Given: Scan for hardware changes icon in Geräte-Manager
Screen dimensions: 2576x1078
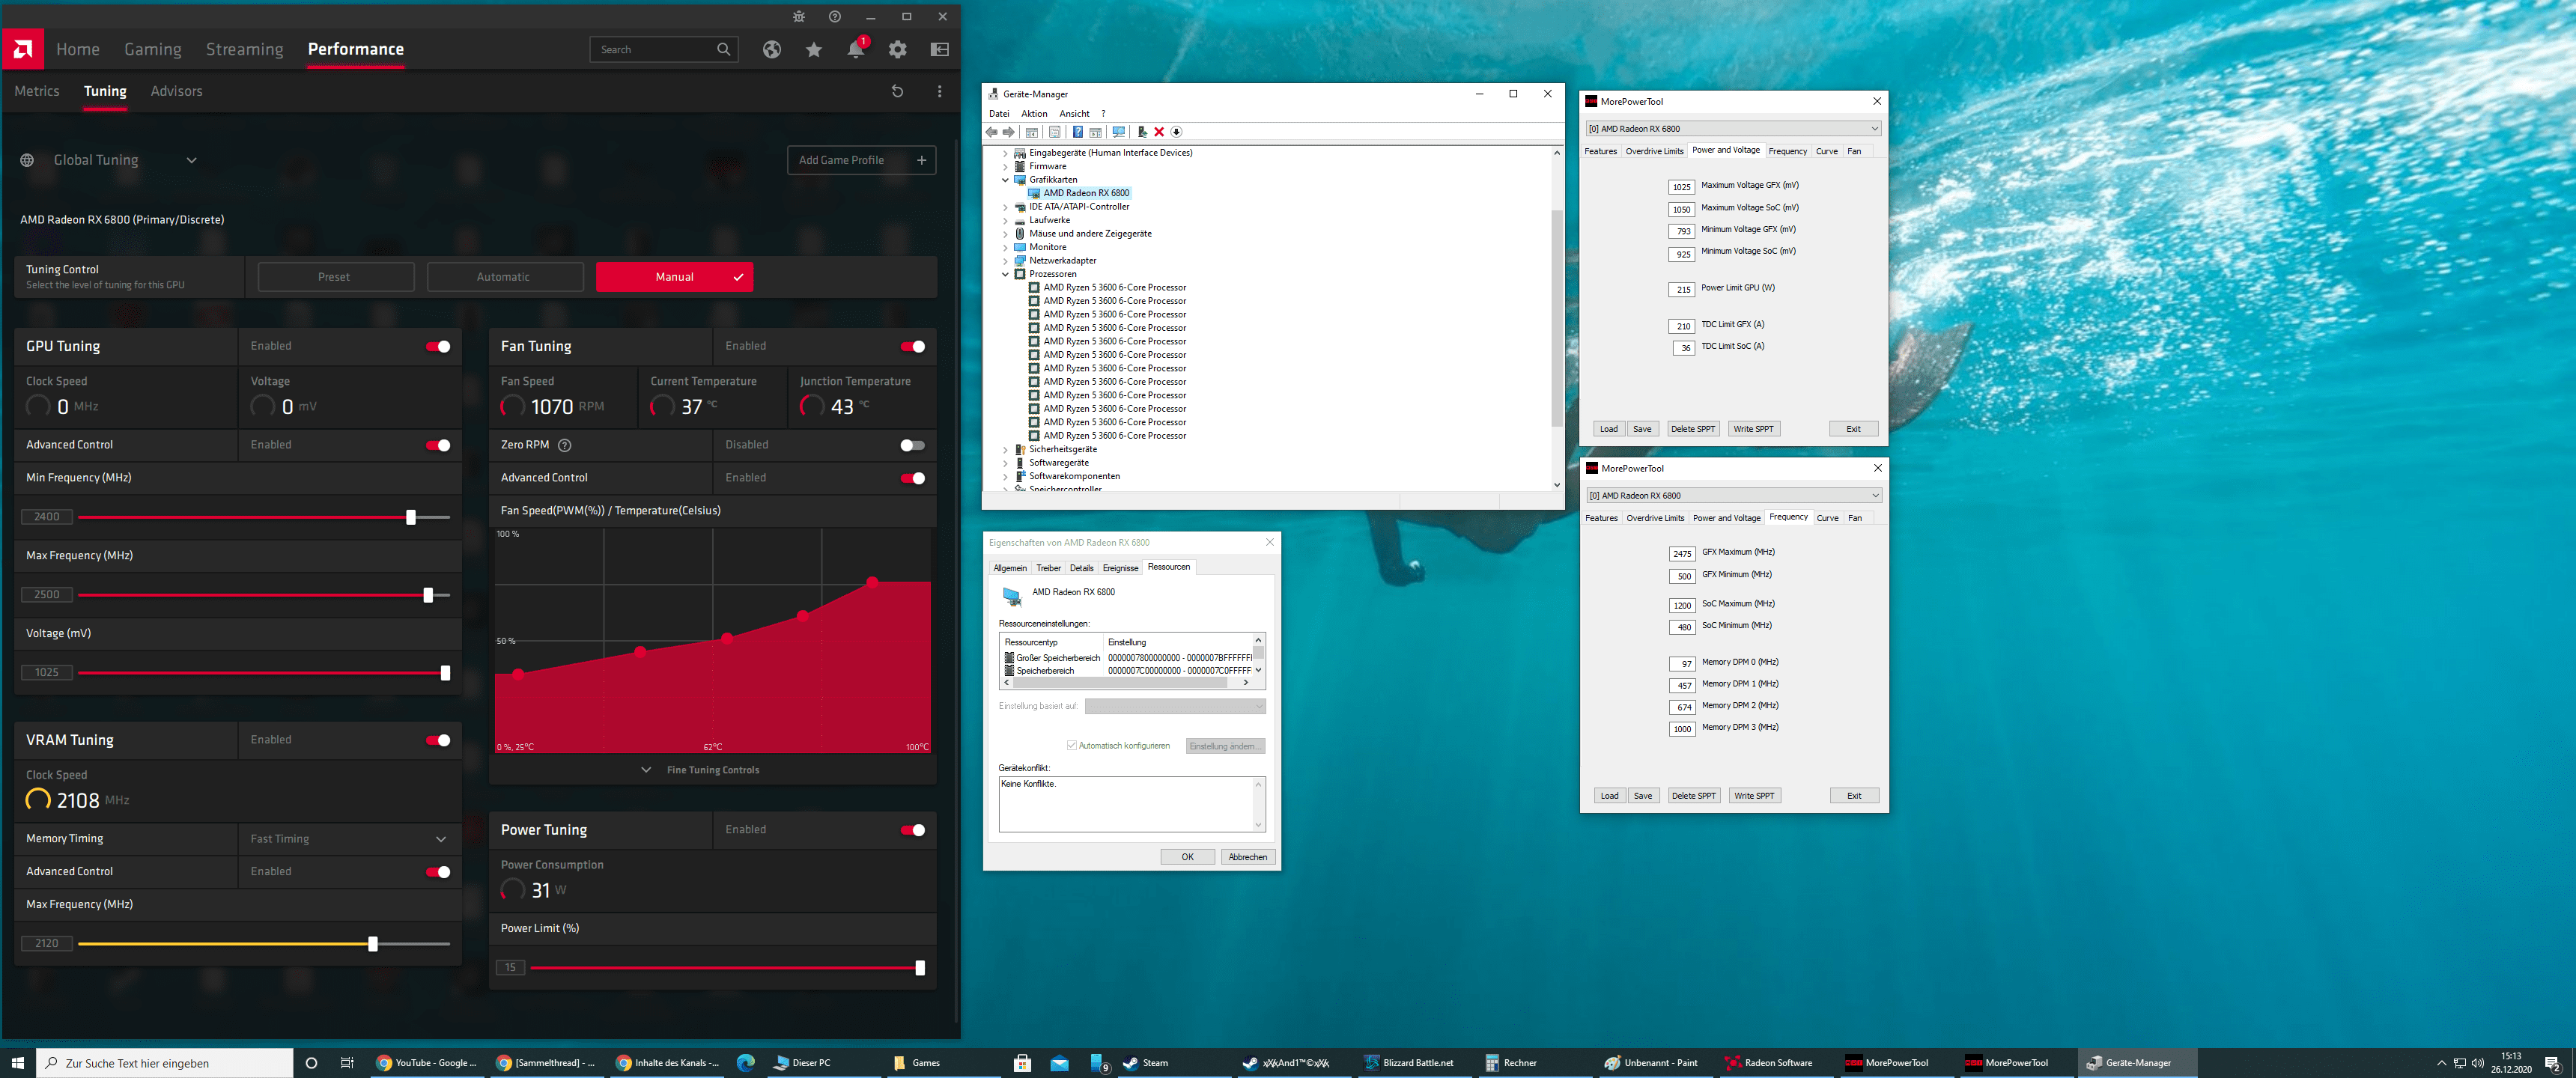Looking at the screenshot, I should pyautogui.click(x=1119, y=132).
